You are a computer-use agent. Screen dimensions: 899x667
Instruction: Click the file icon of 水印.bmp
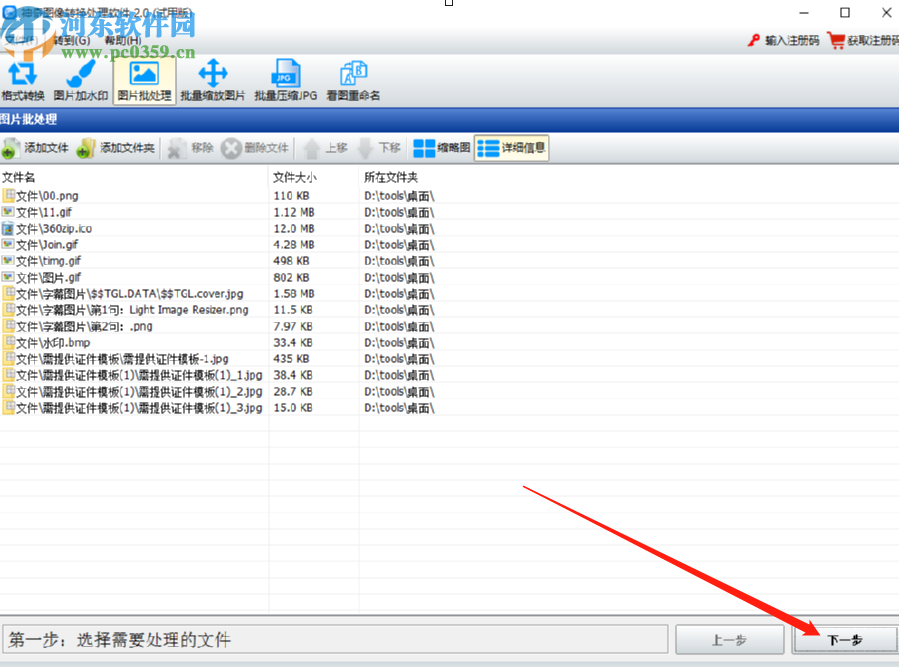pos(8,342)
